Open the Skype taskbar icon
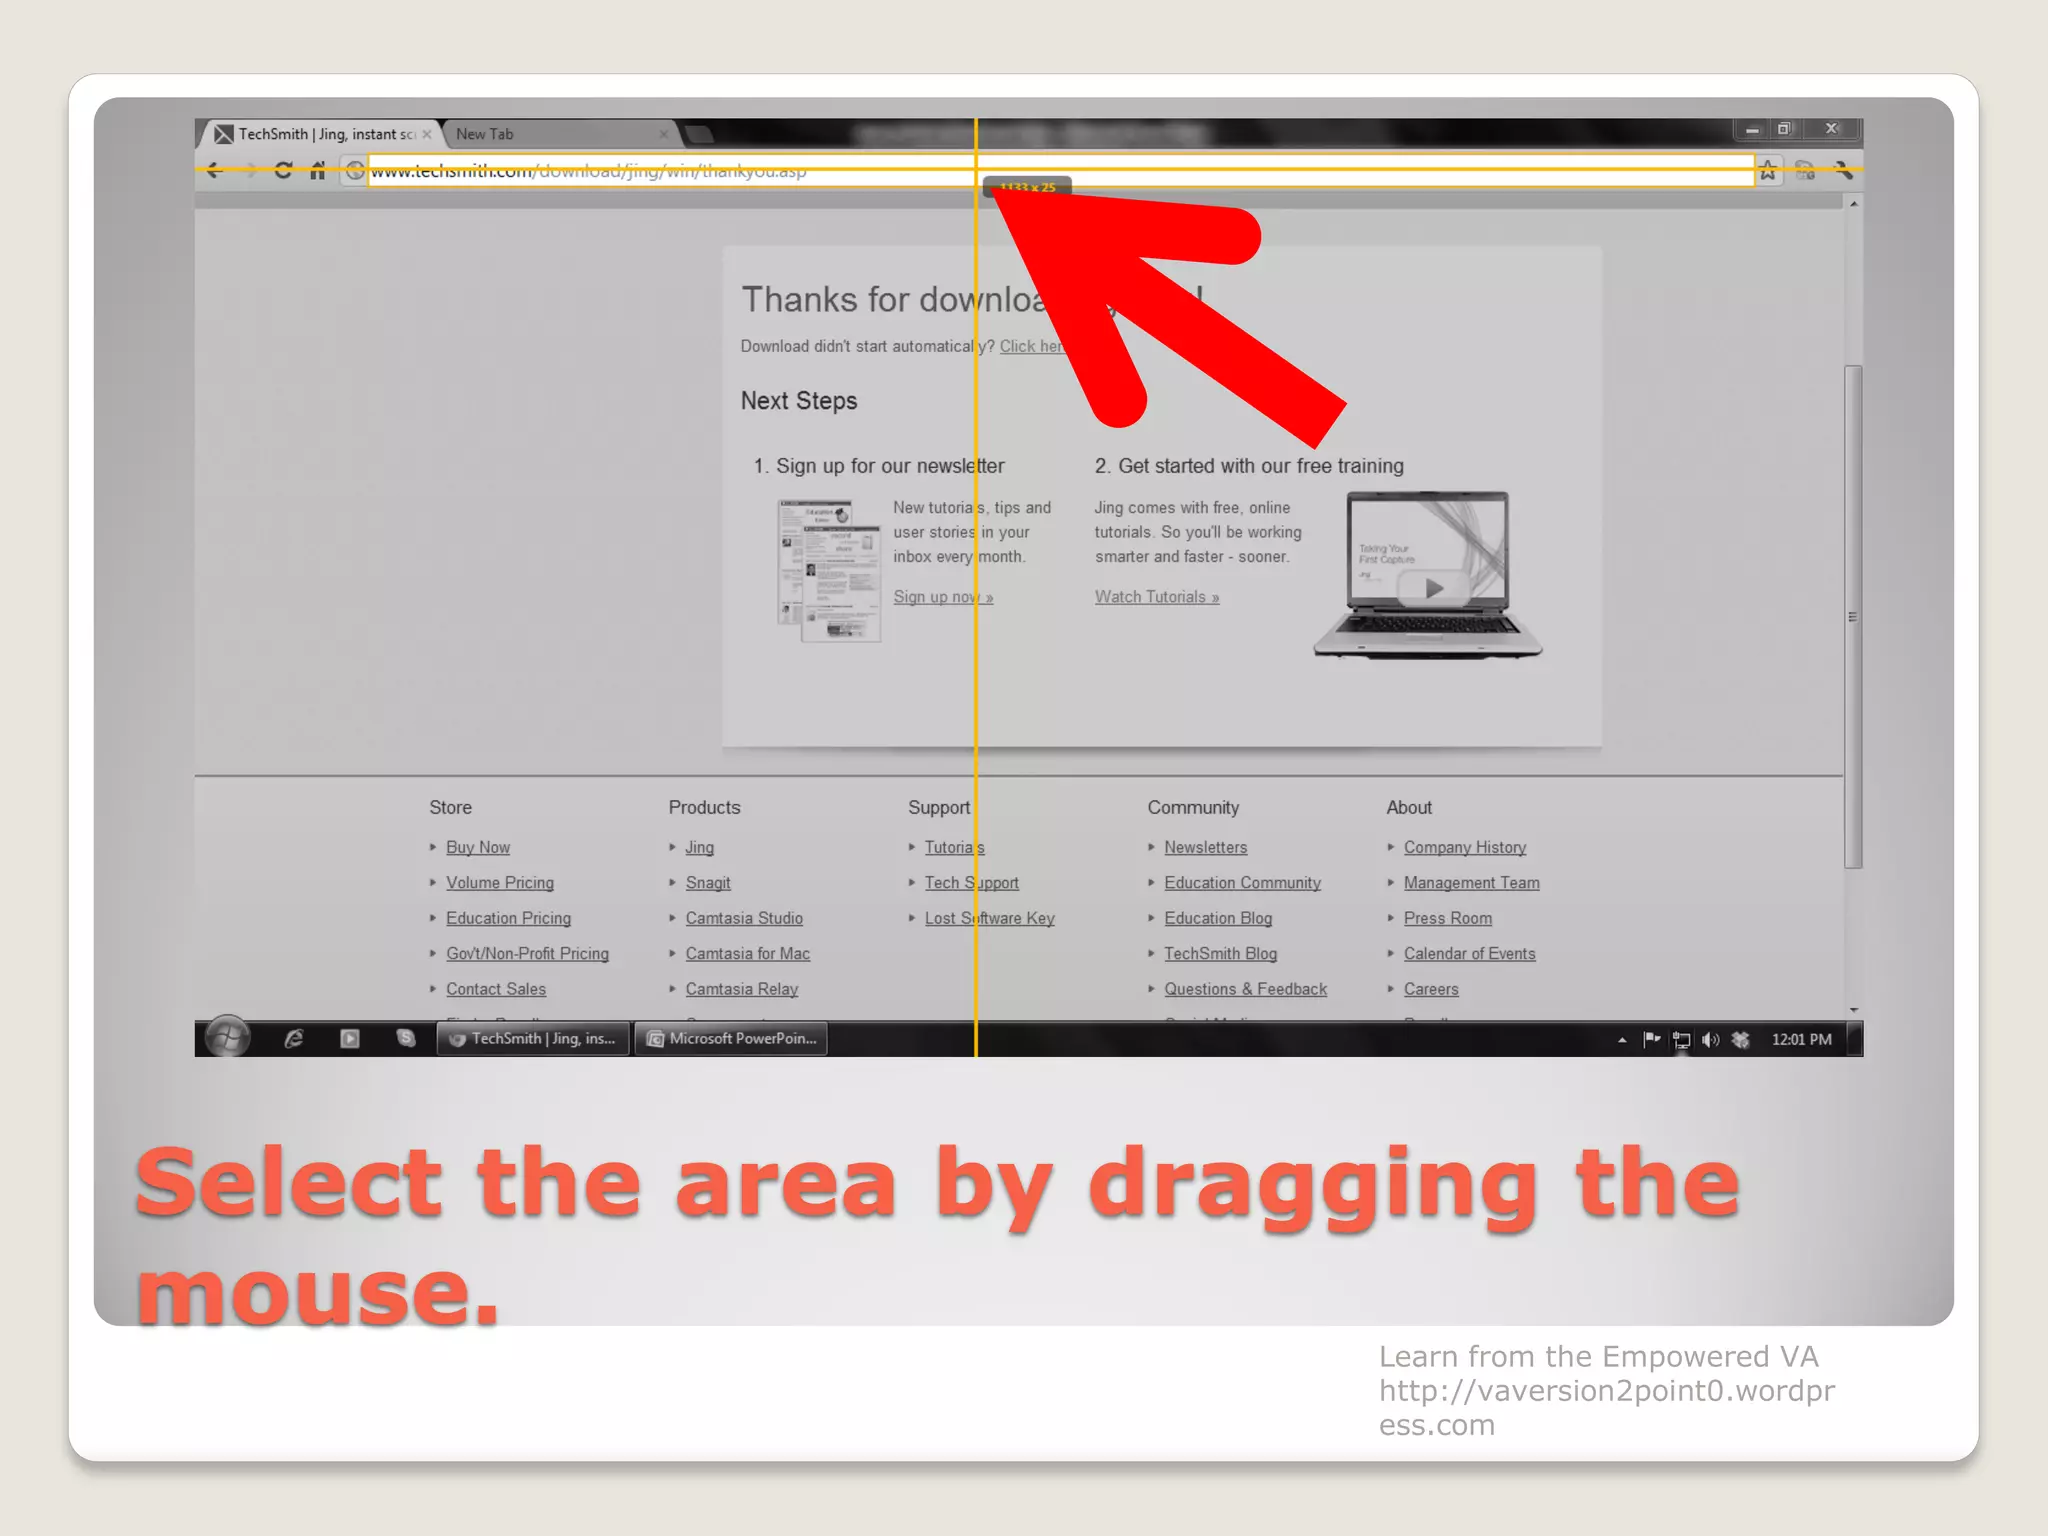2048x1536 pixels. (x=405, y=1039)
